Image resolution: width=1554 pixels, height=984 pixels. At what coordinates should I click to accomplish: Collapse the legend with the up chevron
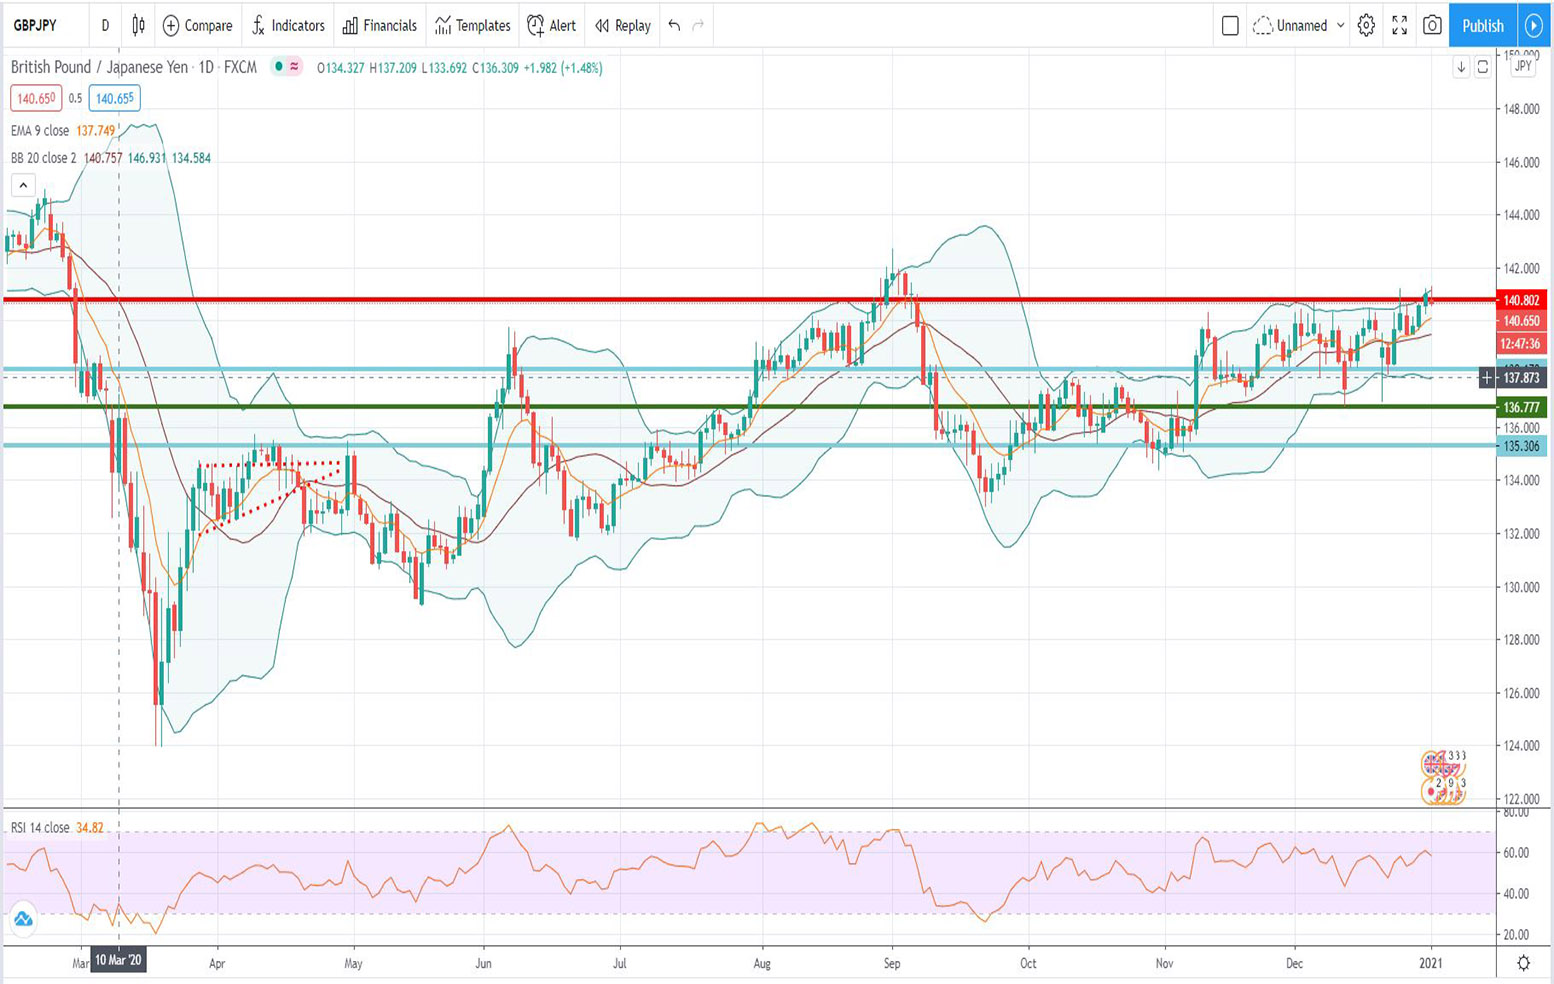[x=22, y=185]
